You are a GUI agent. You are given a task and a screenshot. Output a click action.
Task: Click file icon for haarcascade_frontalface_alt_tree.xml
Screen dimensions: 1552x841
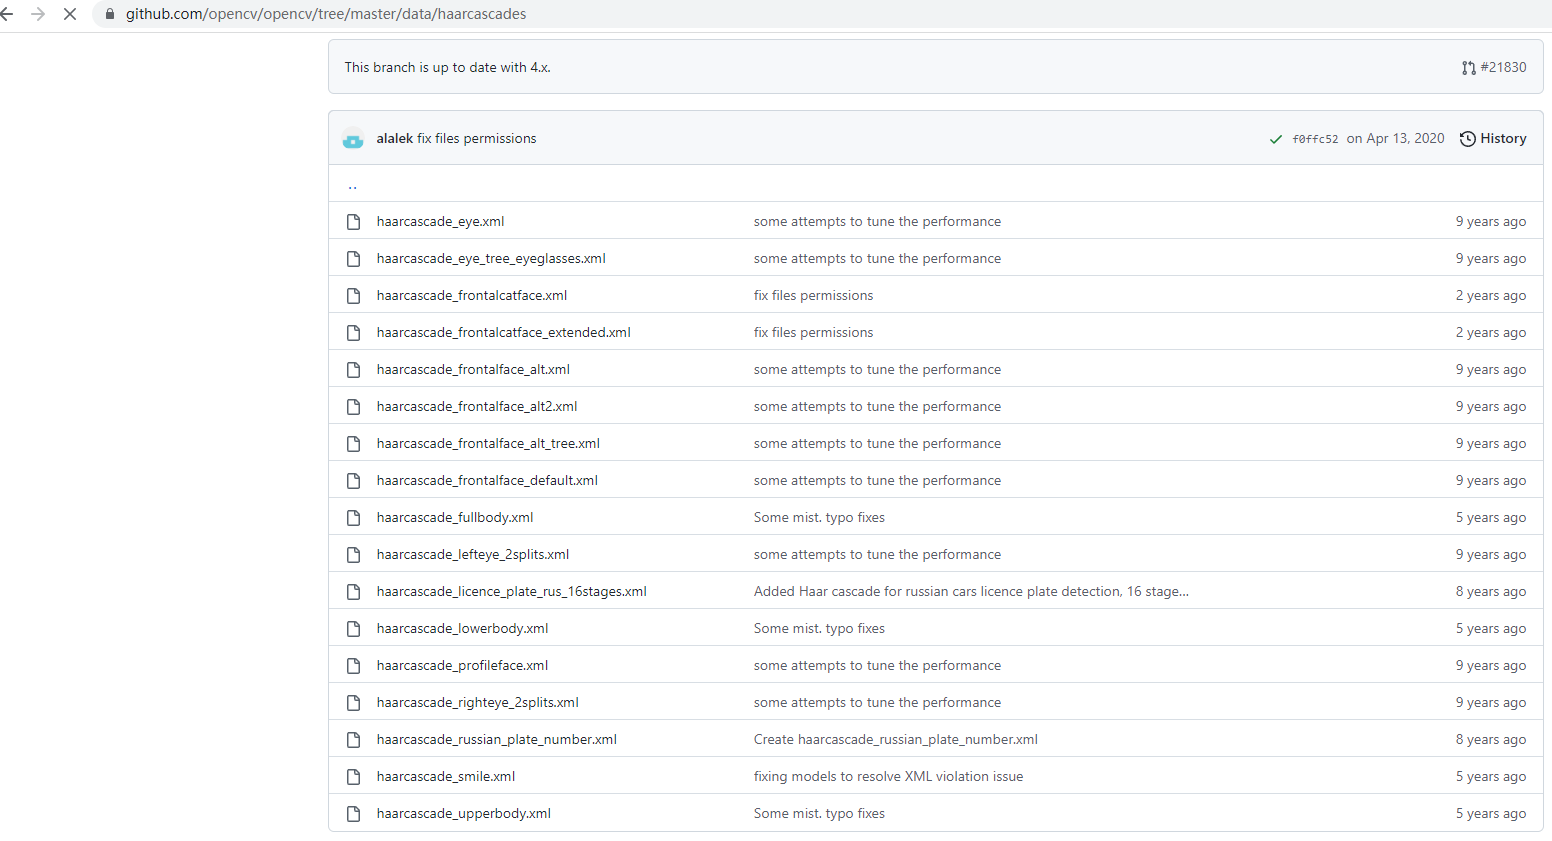click(353, 444)
